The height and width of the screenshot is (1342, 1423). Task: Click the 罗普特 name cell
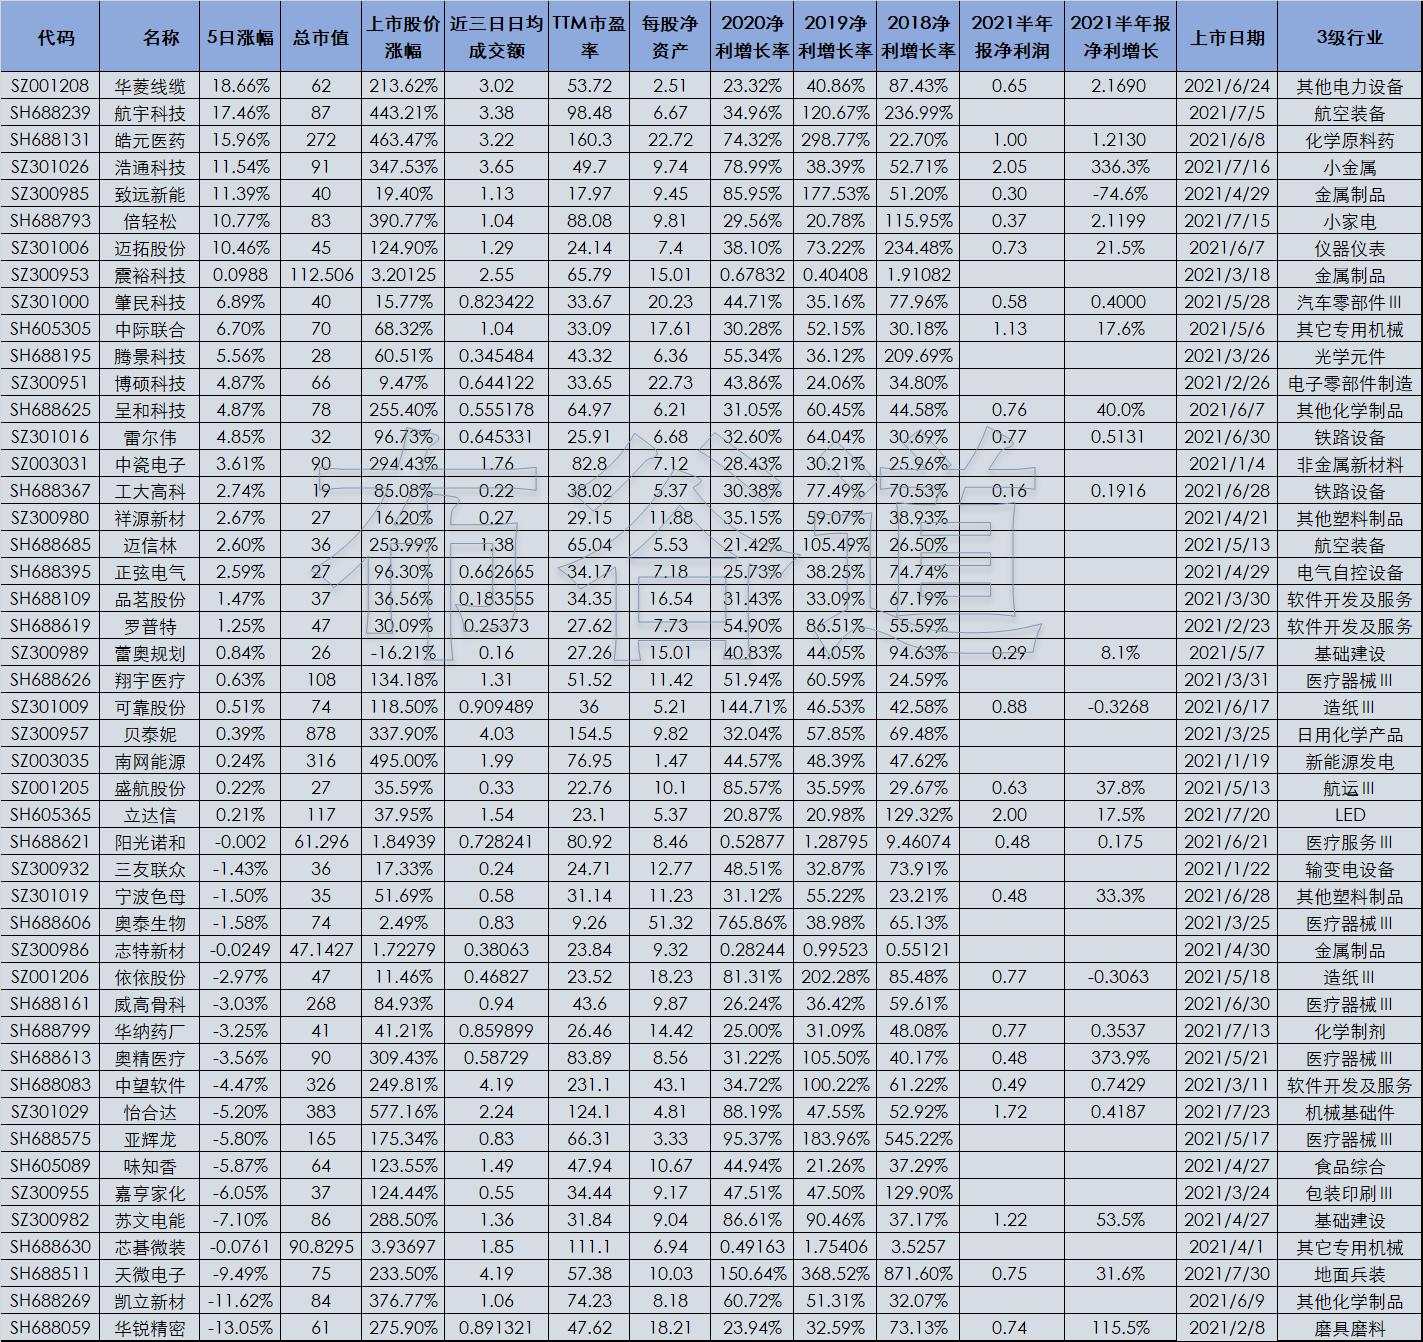point(150,626)
